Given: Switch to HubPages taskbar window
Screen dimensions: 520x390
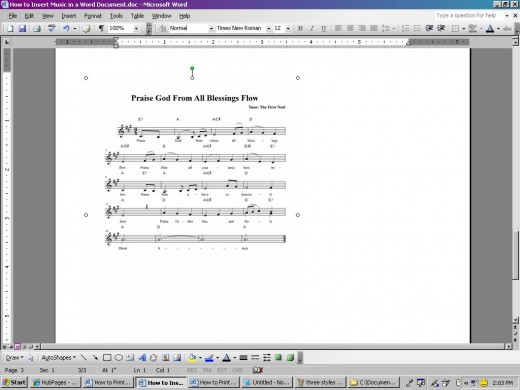Looking at the screenshot, I should point(55,382).
